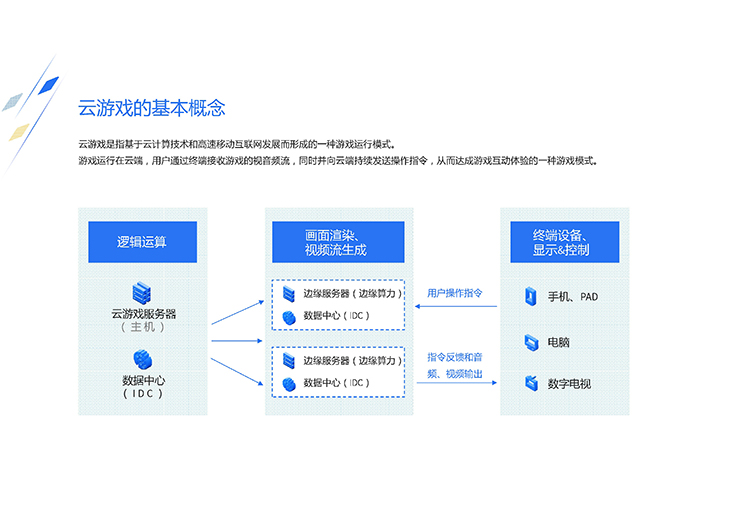Click the data center icon above 数据中心 (IDC)
This screenshot has width=736, height=520.
143,360
